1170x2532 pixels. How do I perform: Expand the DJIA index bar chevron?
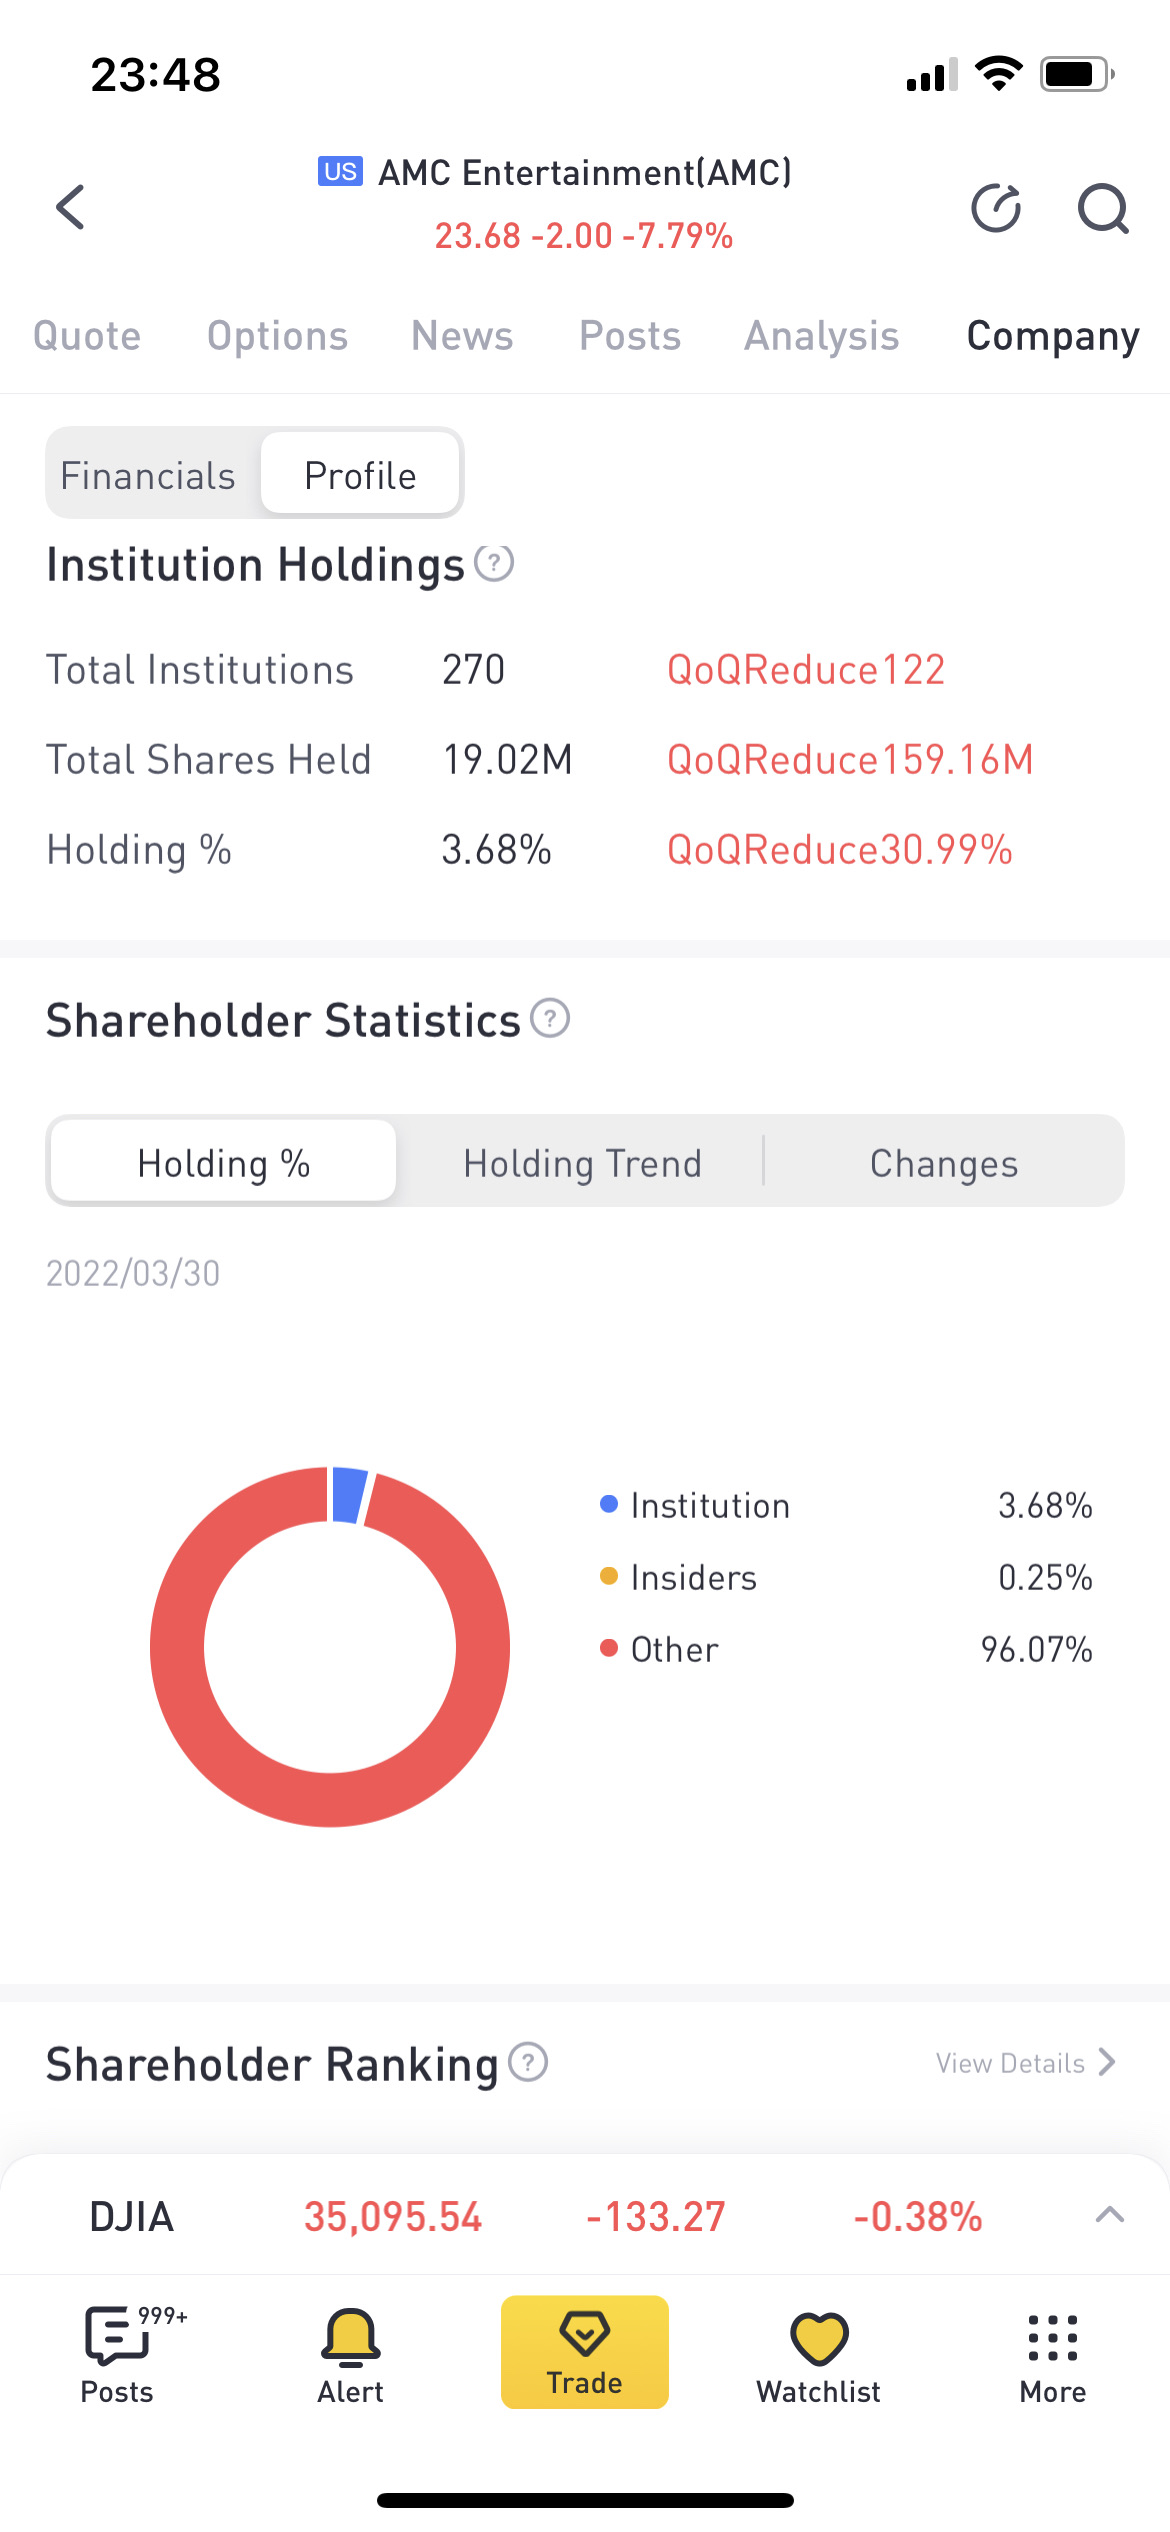(1110, 2215)
